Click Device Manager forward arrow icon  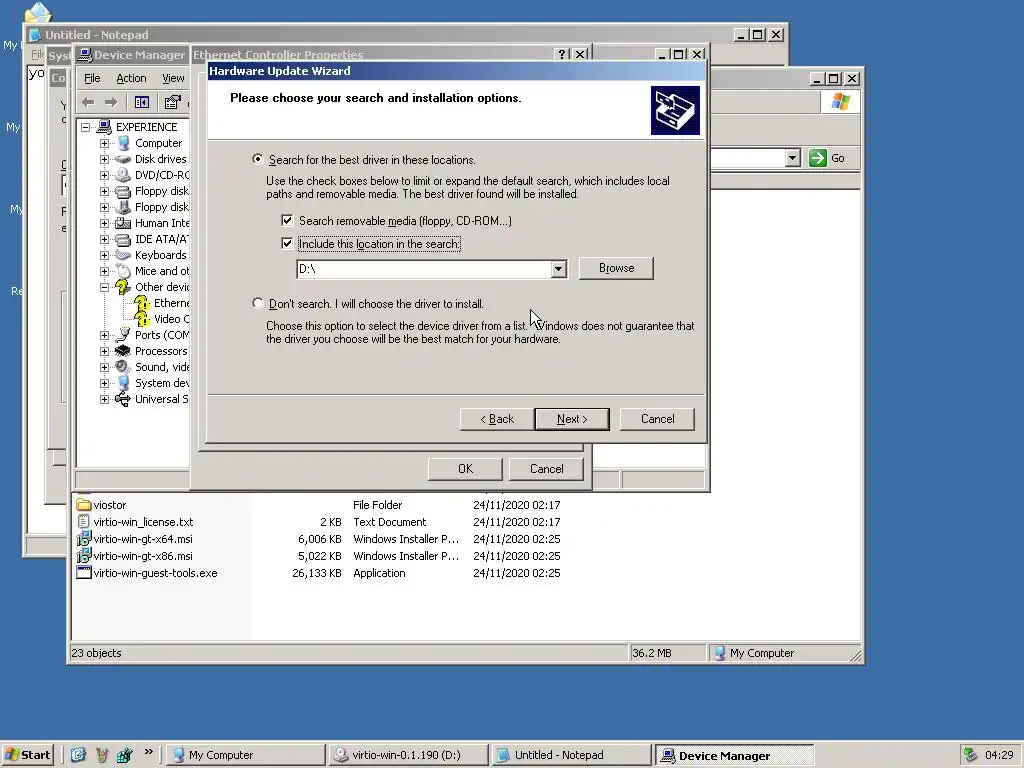[x=111, y=103]
